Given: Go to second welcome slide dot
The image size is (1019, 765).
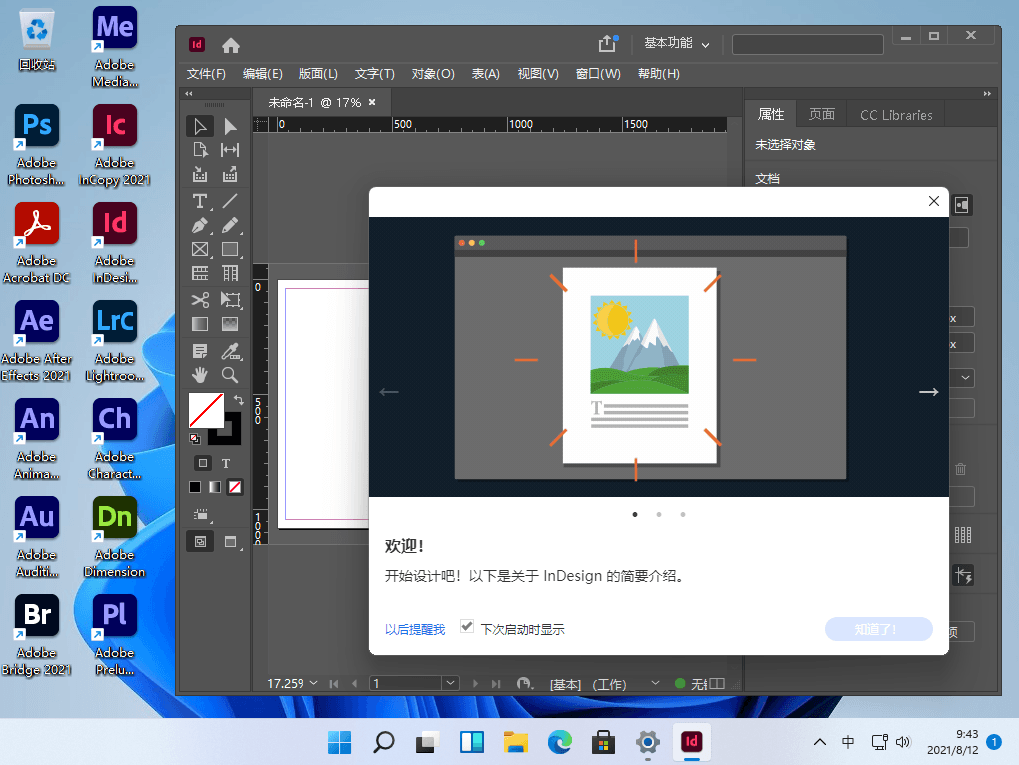Looking at the screenshot, I should [659, 514].
